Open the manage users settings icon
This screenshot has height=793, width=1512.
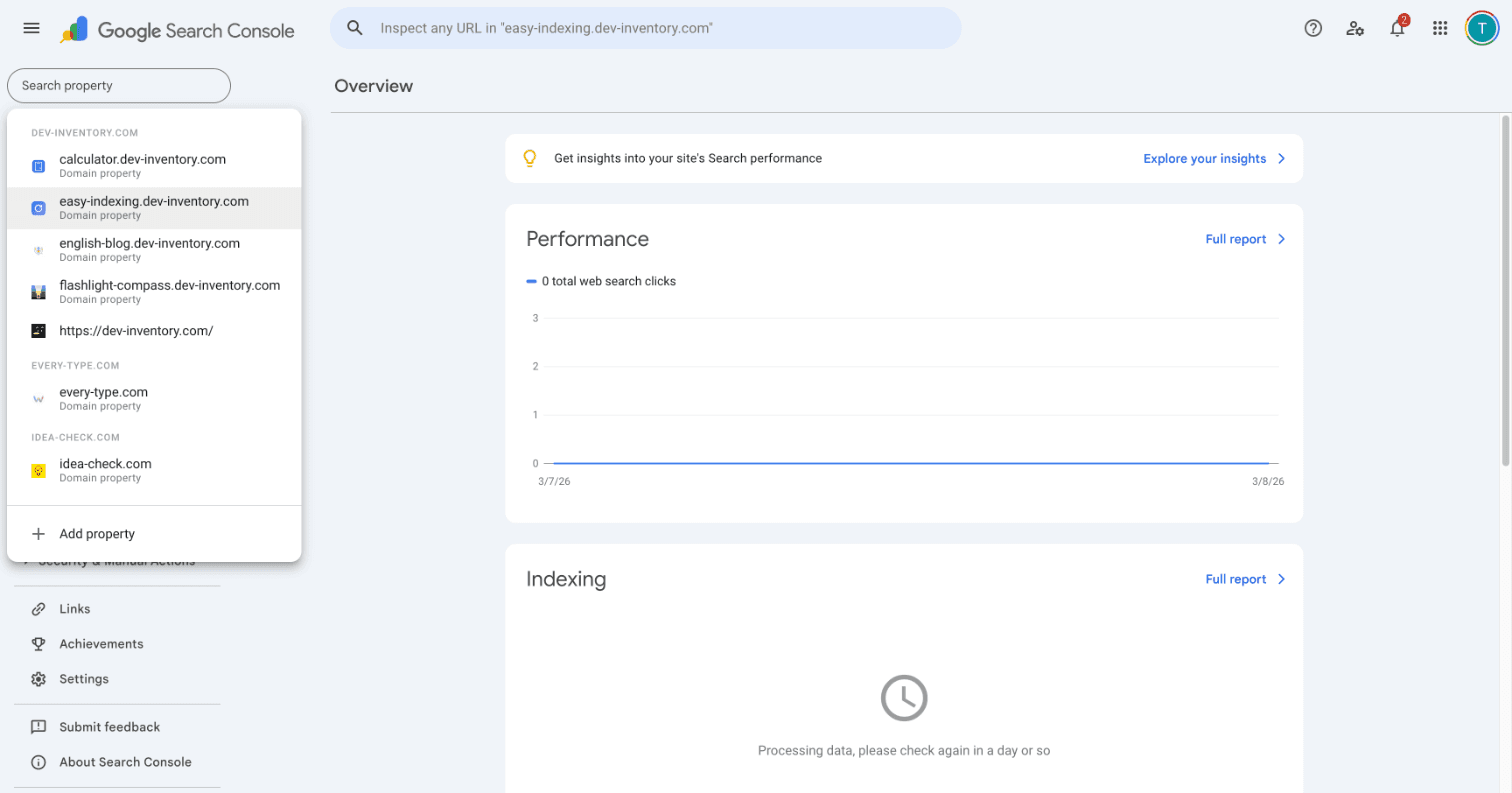(x=1355, y=28)
